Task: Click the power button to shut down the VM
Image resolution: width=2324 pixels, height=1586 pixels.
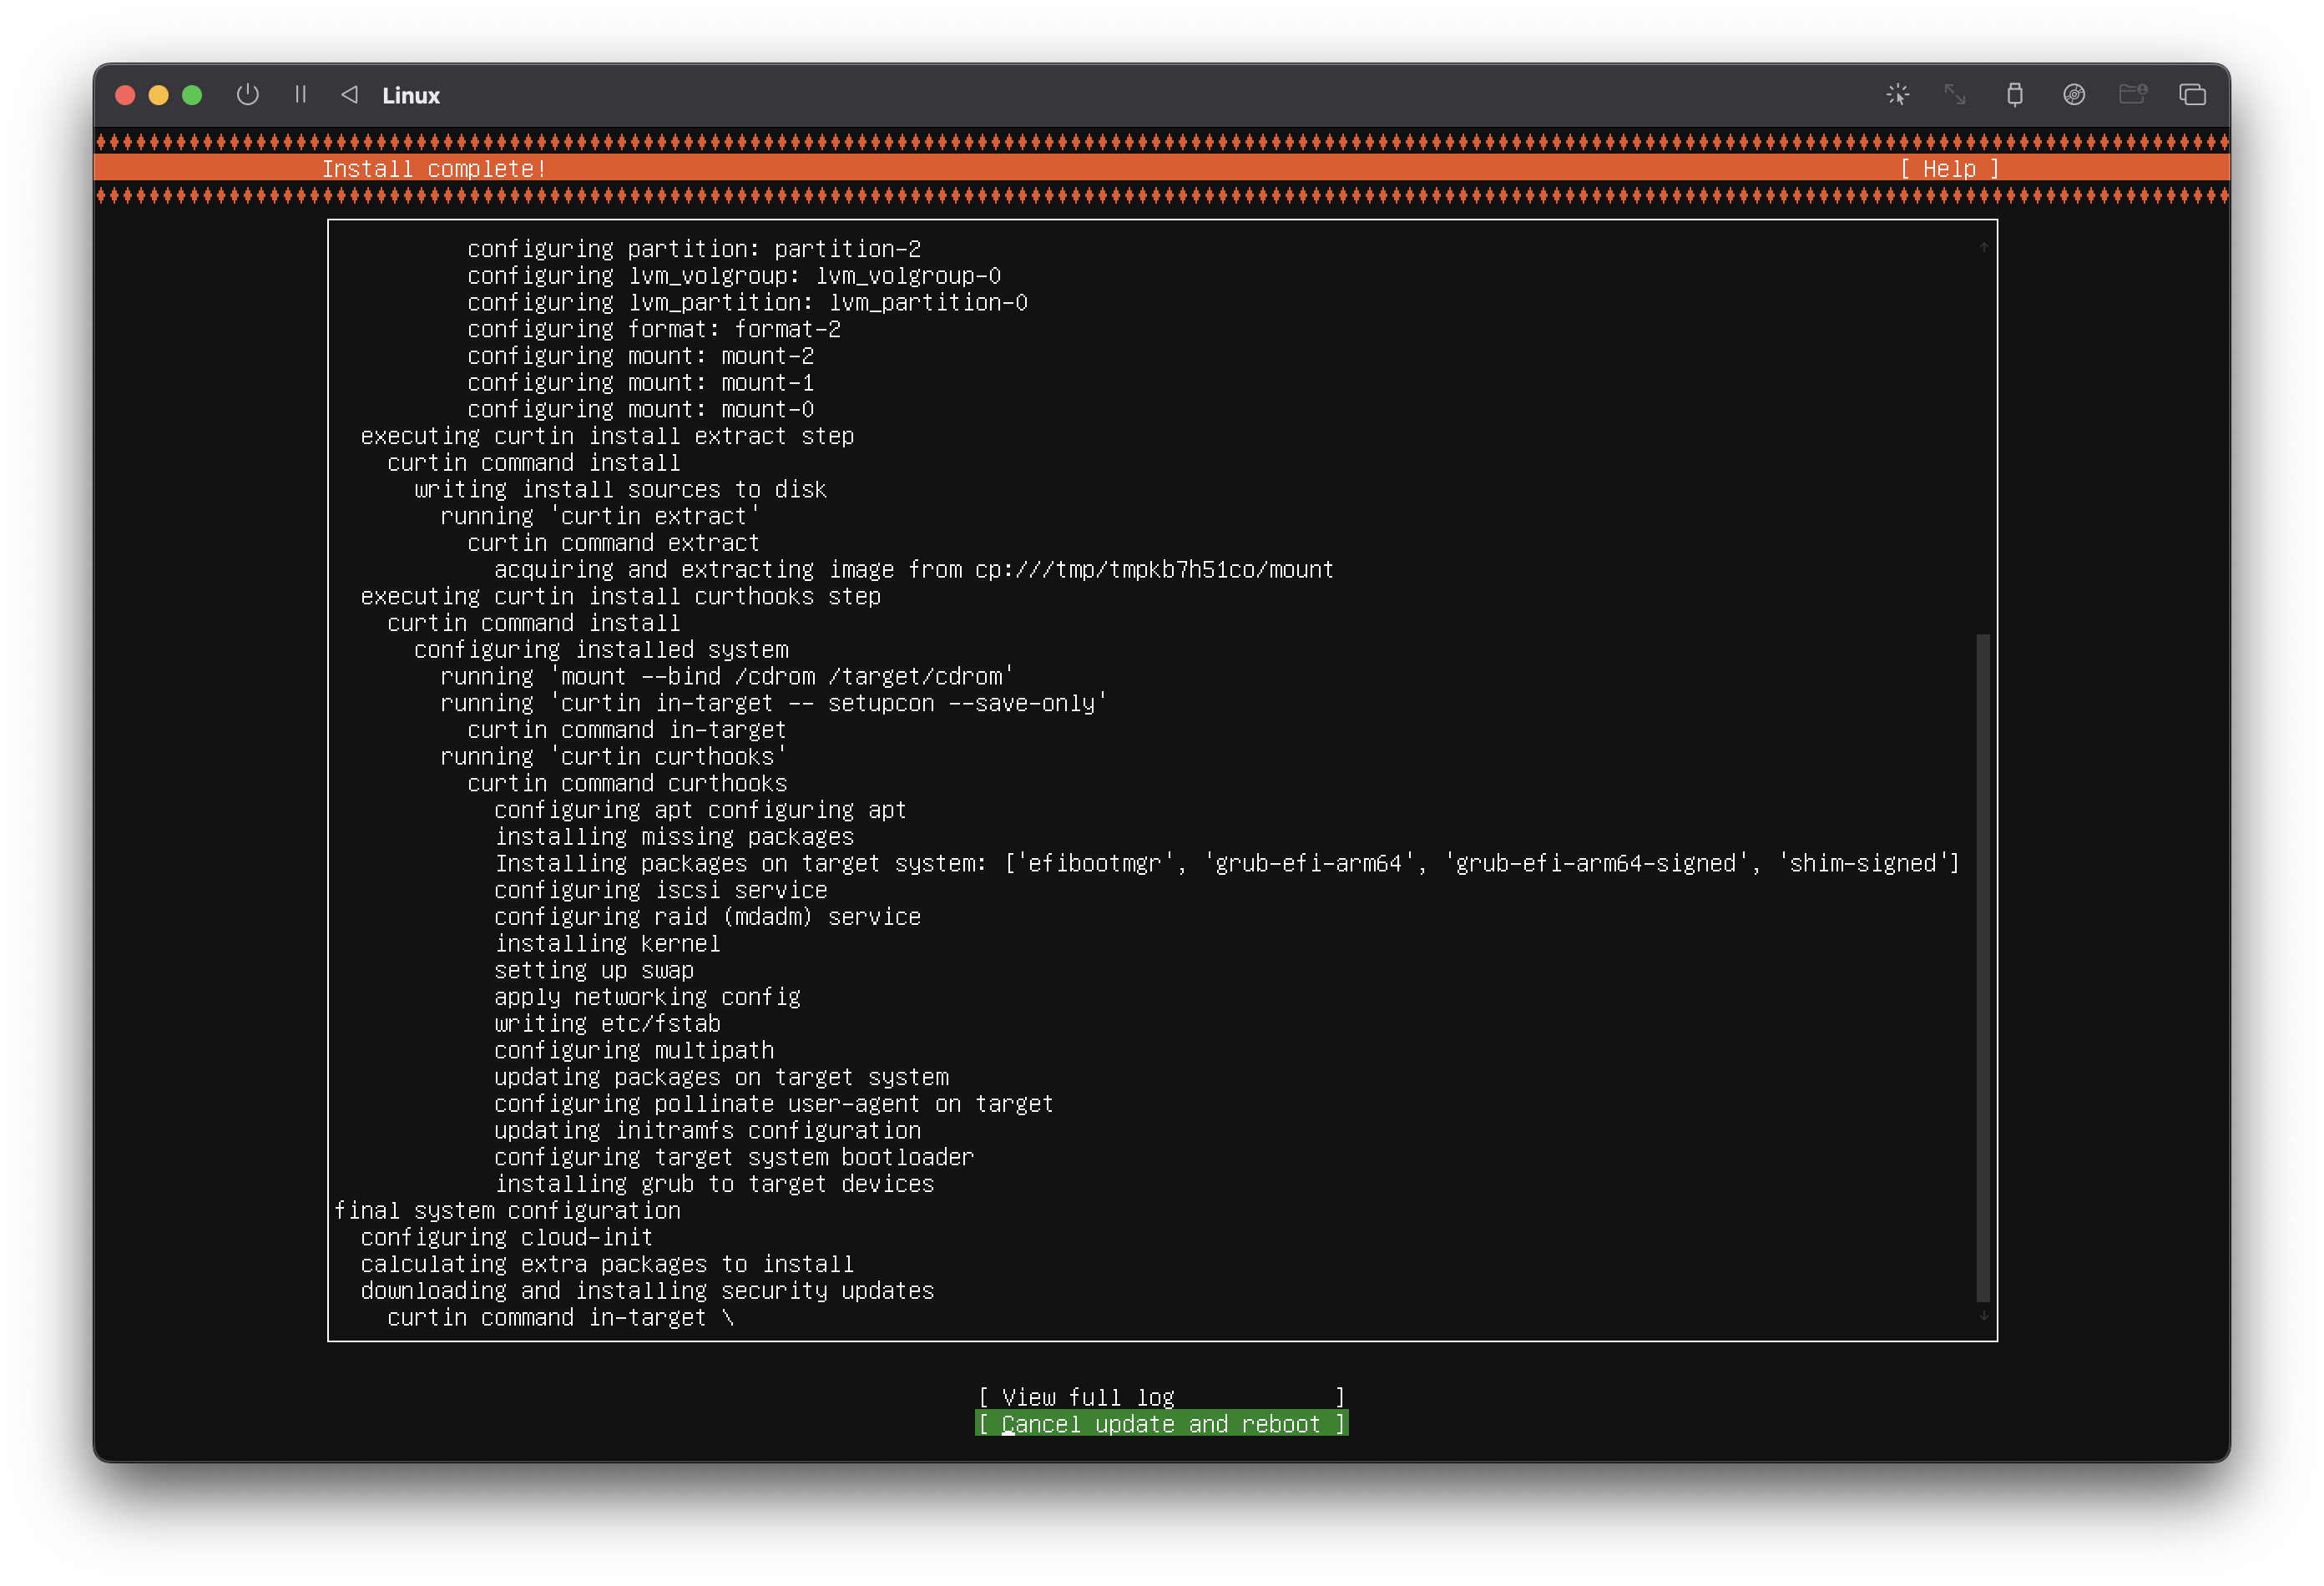Action: [x=247, y=95]
